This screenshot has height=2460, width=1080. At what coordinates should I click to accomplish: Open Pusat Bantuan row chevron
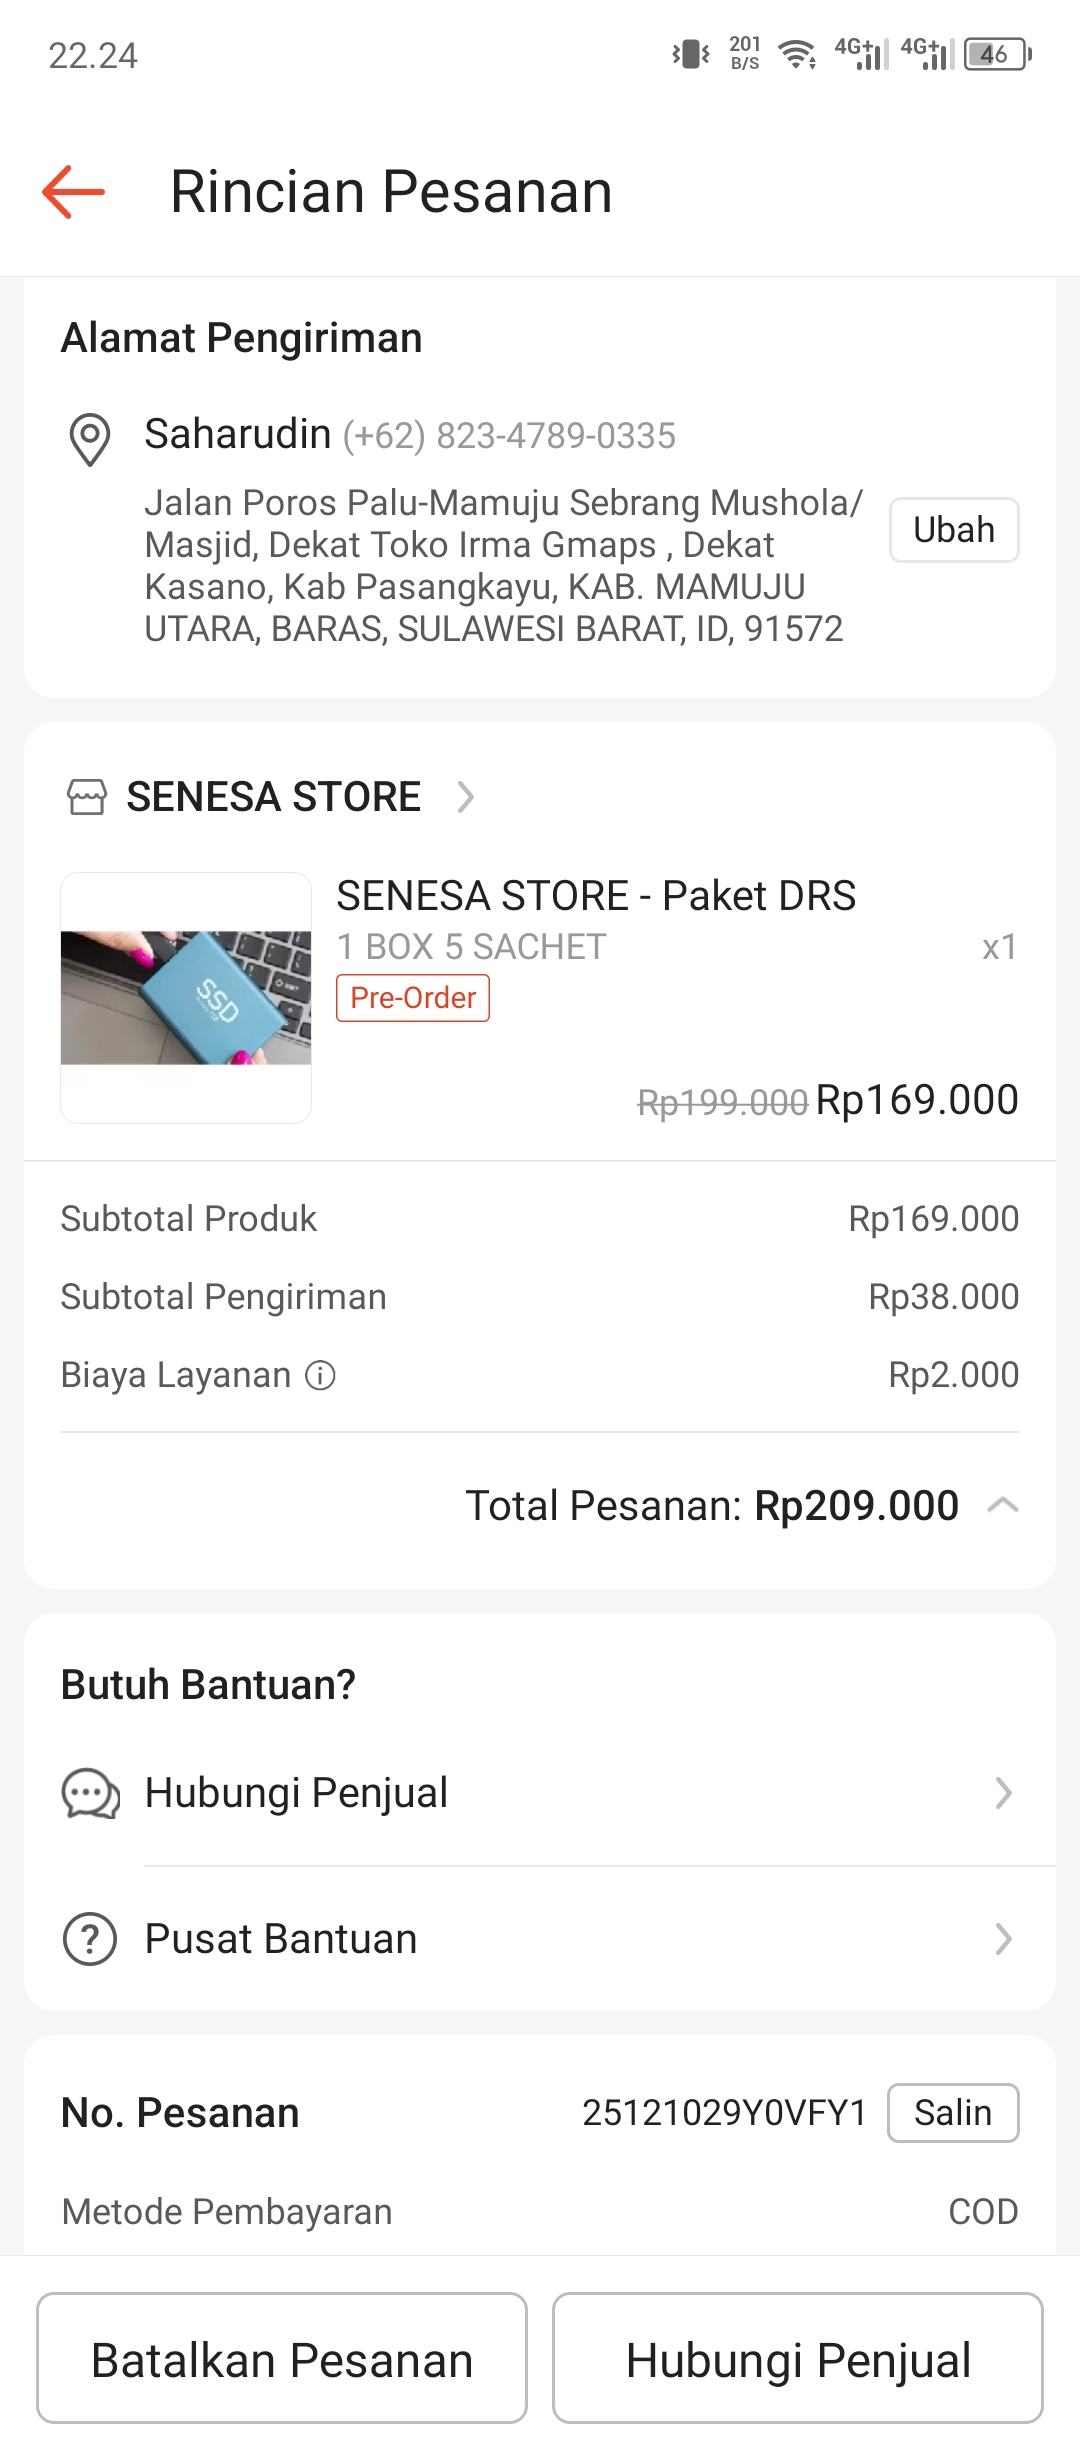[1003, 1939]
